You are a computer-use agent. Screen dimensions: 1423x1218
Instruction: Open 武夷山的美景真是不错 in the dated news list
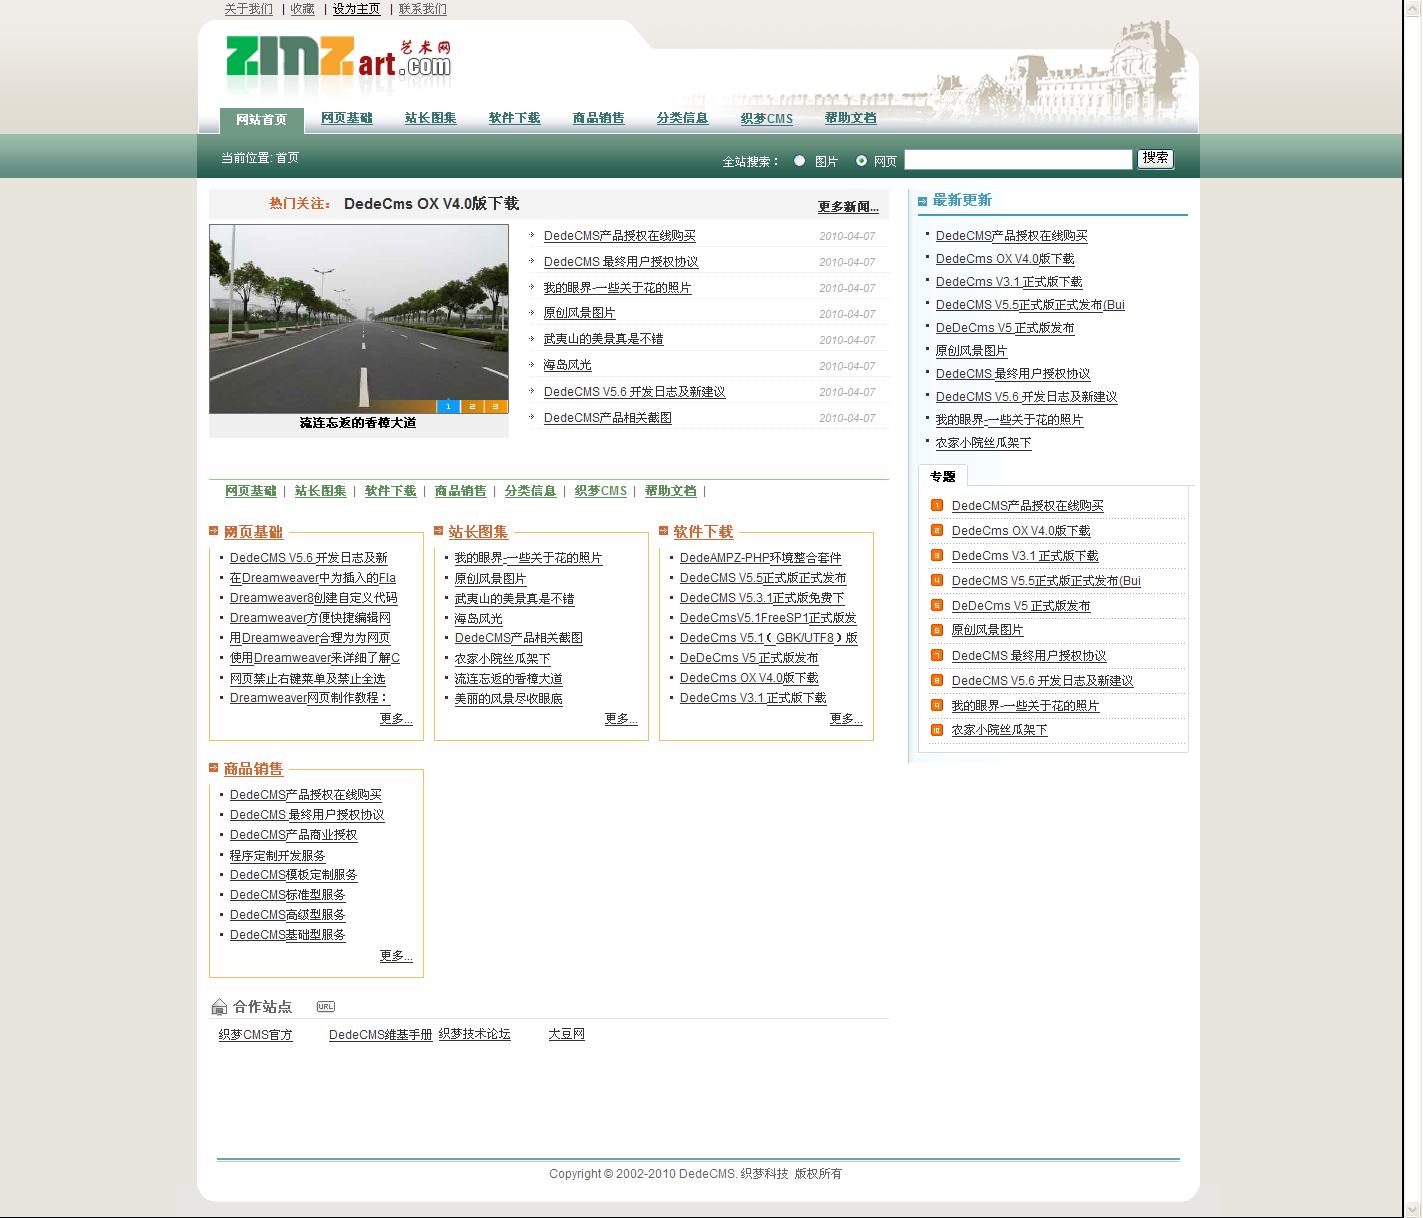tap(603, 339)
